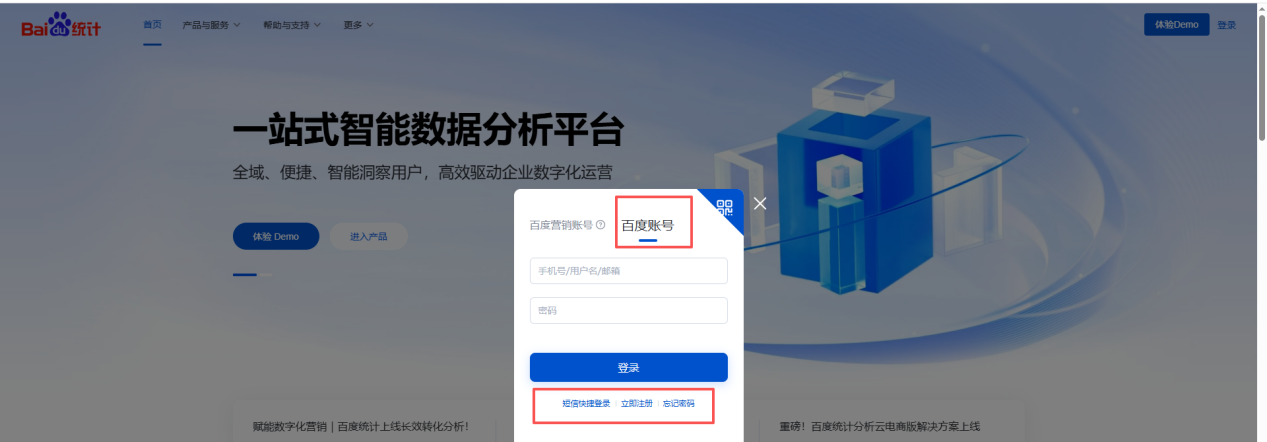The height and width of the screenshot is (442, 1267).
Task: Close the login dialog with X
Action: click(x=760, y=203)
